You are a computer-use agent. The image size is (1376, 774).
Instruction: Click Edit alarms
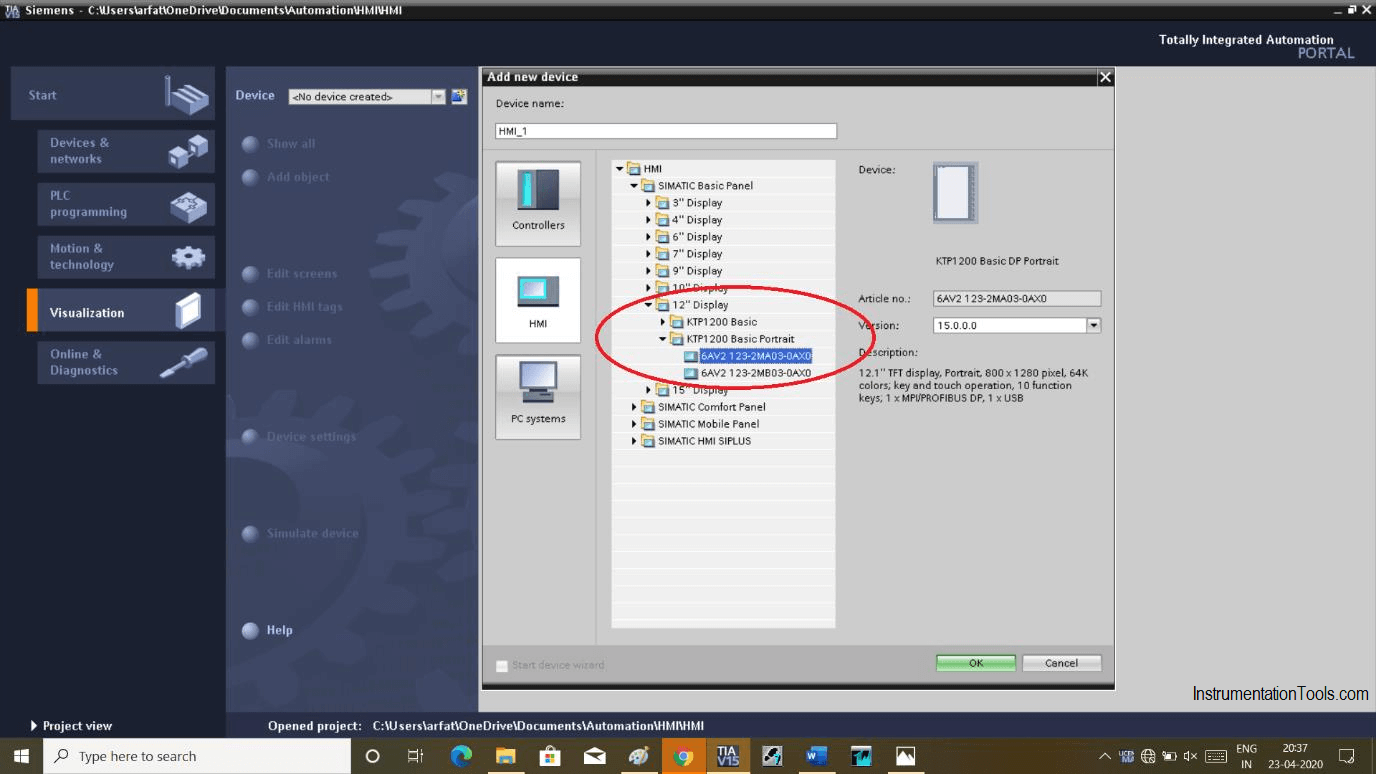[x=299, y=340]
